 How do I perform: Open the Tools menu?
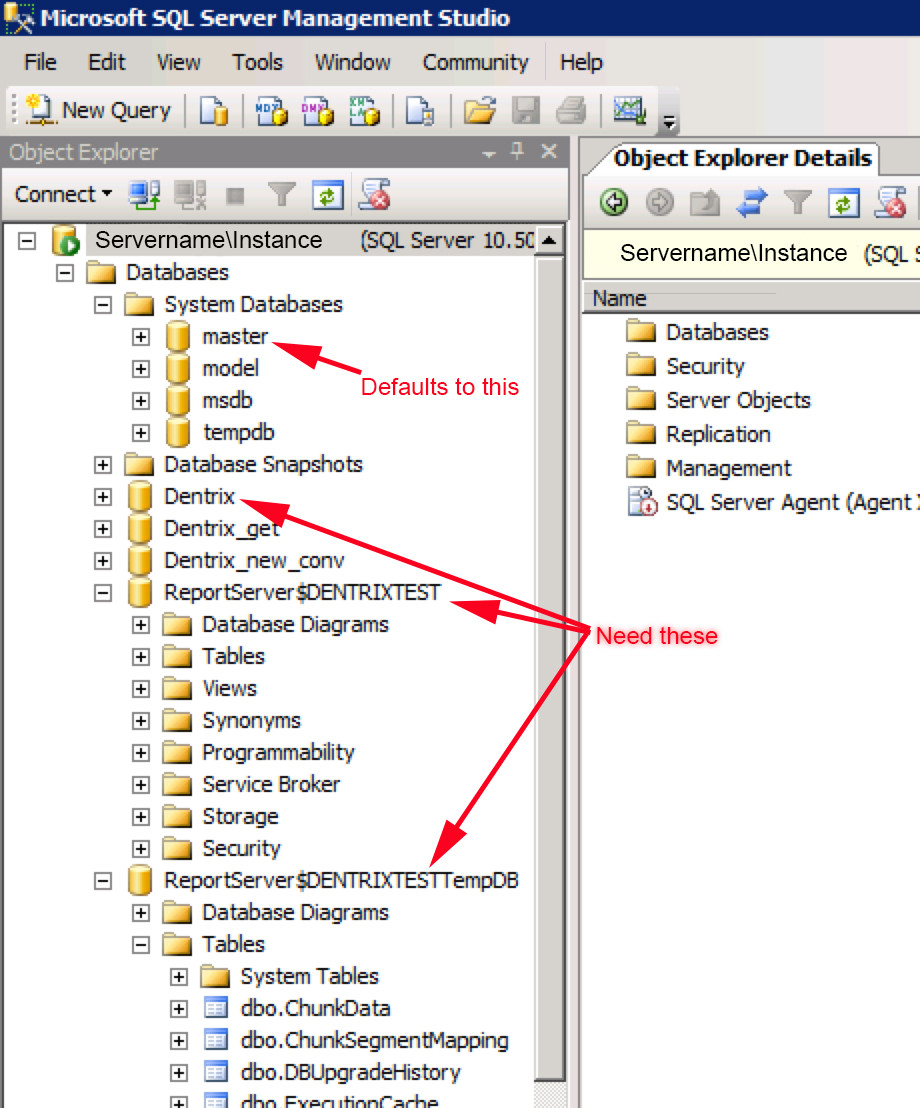tap(257, 62)
